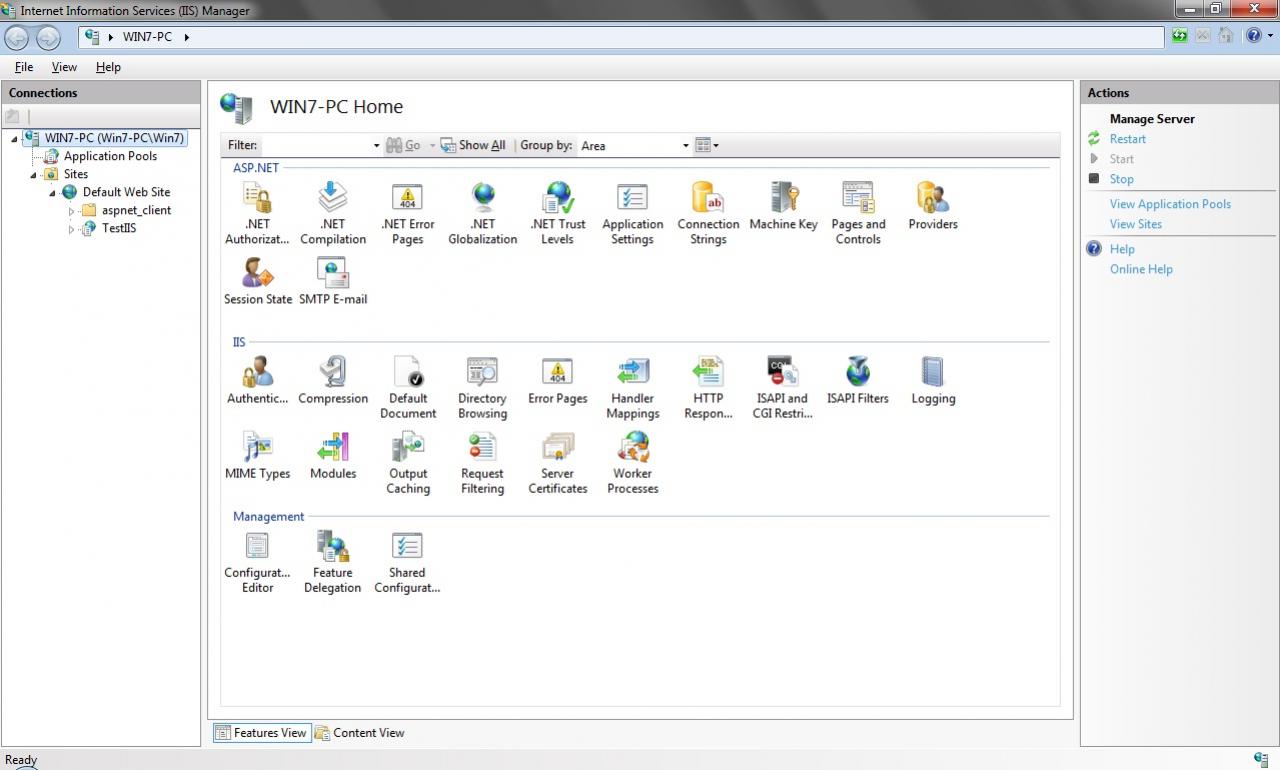Screen dimensions: 1280x770
Task: Restart the server from Actions pane
Action: pyautogui.click(x=1127, y=139)
